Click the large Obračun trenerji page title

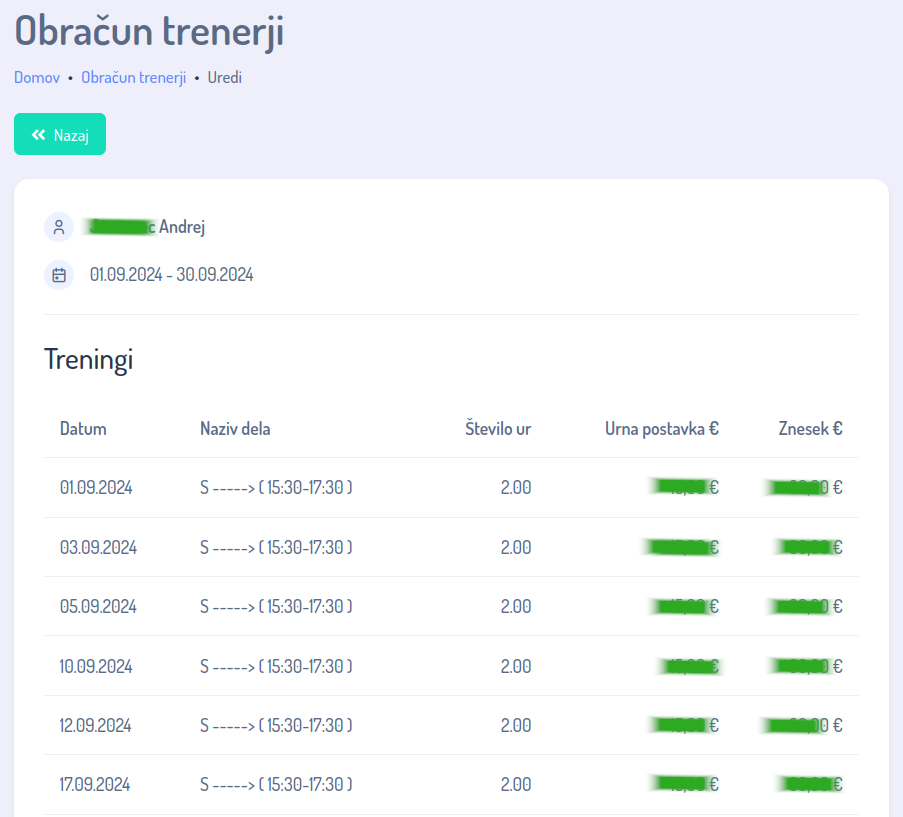pyautogui.click(x=149, y=30)
